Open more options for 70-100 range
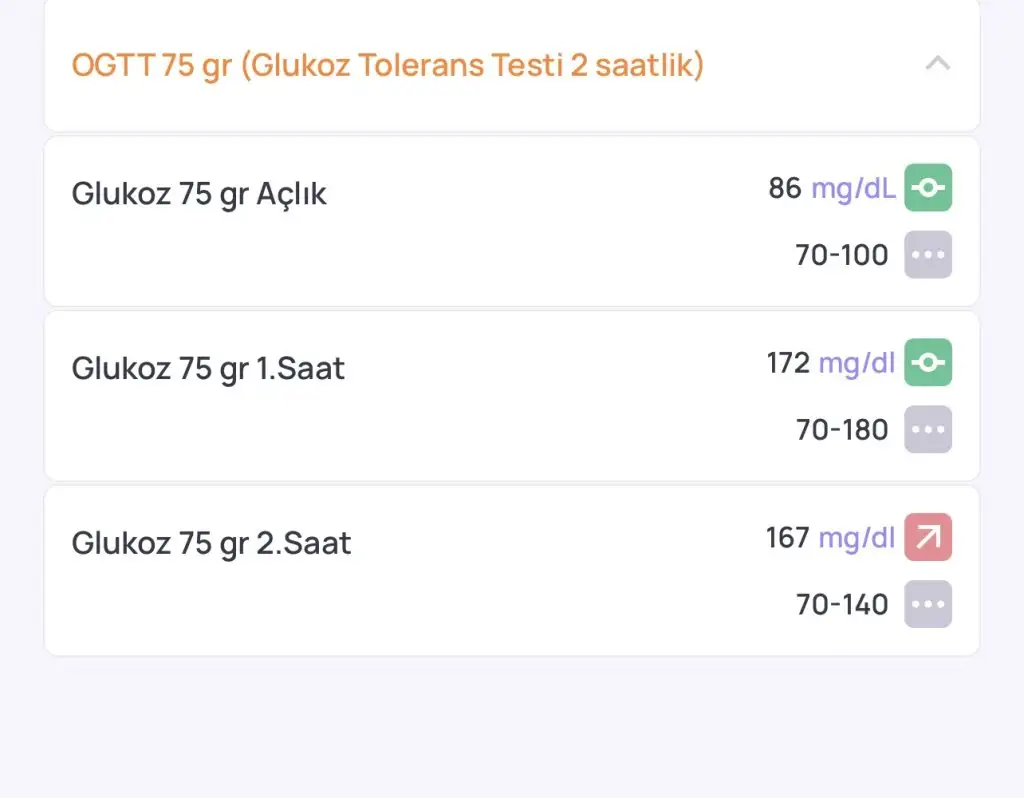 click(928, 255)
